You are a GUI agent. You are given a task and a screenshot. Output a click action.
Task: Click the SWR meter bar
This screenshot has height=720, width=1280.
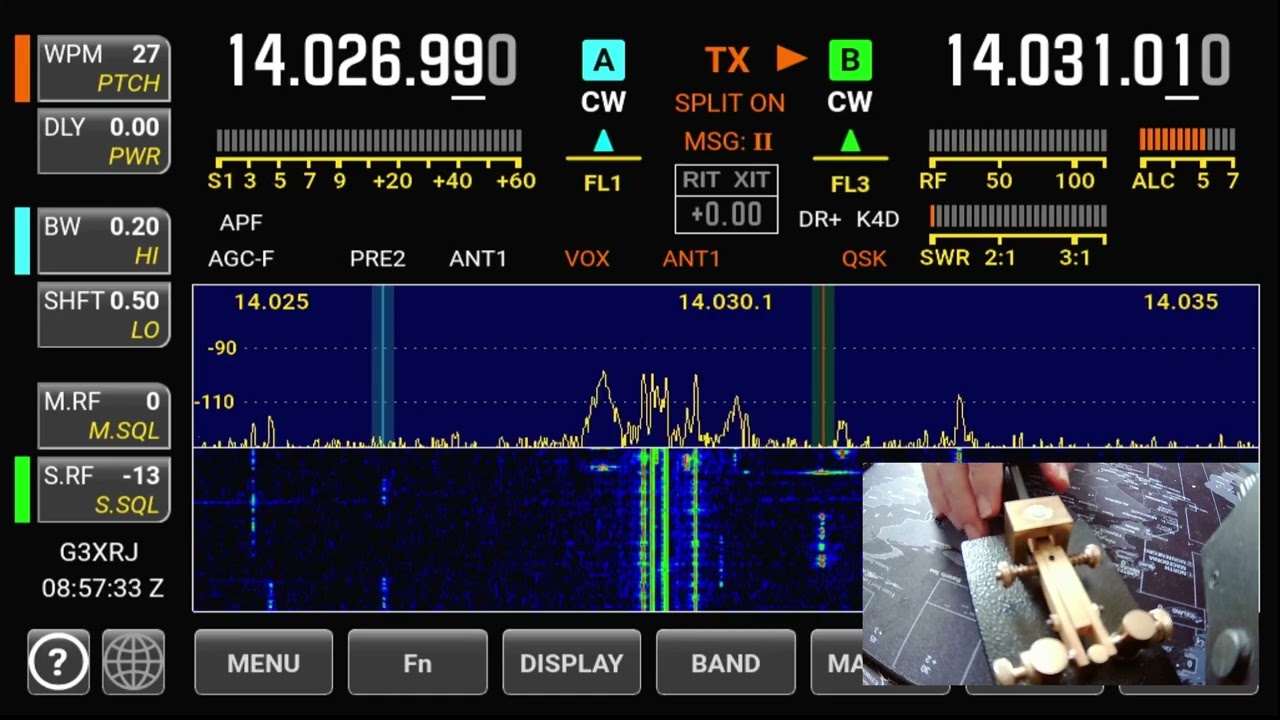(x=1018, y=216)
